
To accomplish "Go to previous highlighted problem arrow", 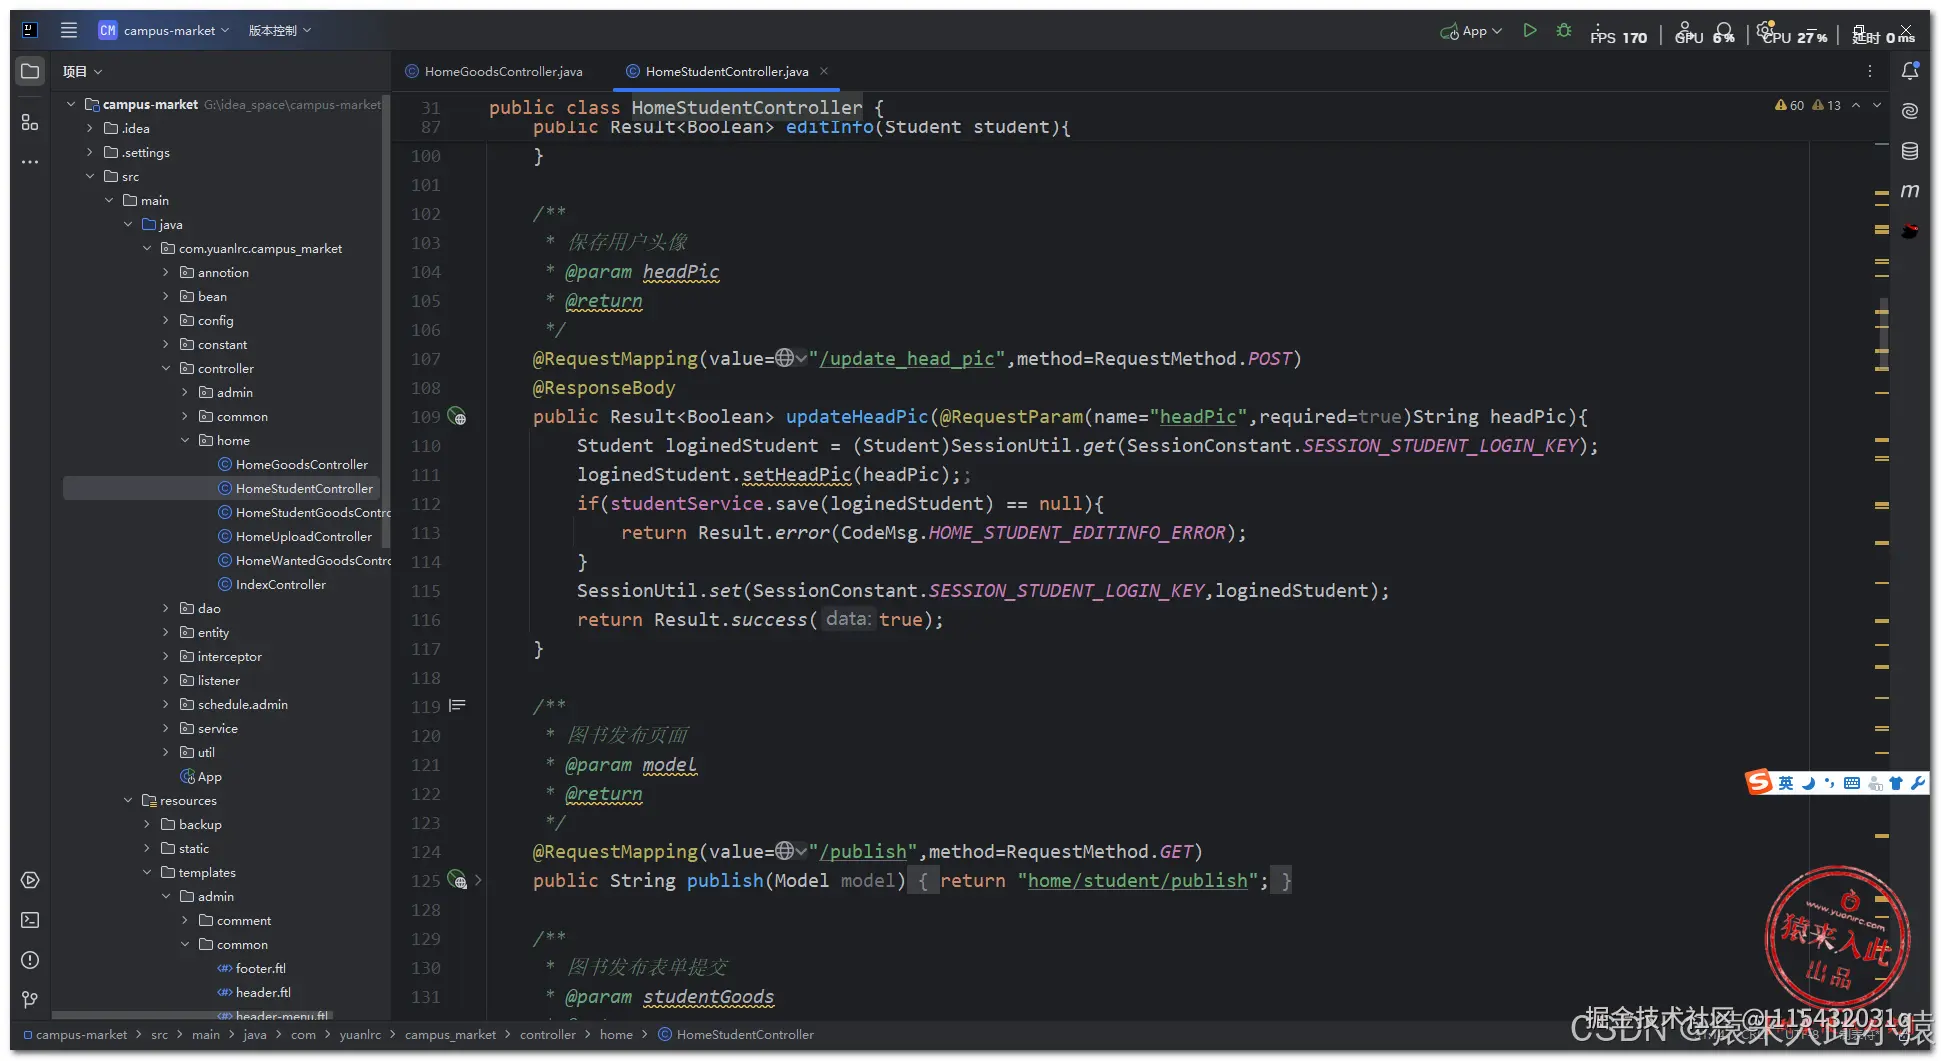I will pyautogui.click(x=1856, y=105).
